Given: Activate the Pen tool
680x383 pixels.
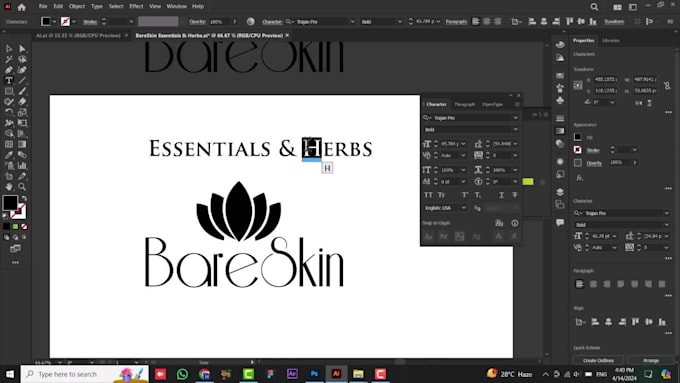Looking at the screenshot, I should coord(9,70).
